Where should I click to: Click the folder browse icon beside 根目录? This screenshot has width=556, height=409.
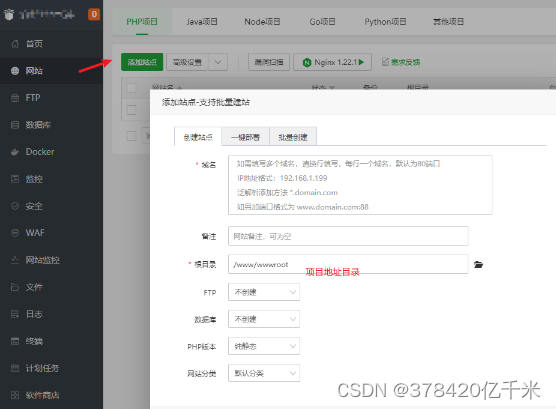click(x=478, y=265)
